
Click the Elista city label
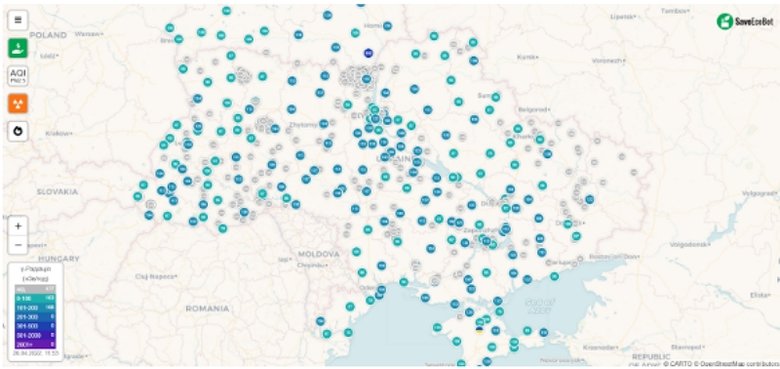(760, 295)
